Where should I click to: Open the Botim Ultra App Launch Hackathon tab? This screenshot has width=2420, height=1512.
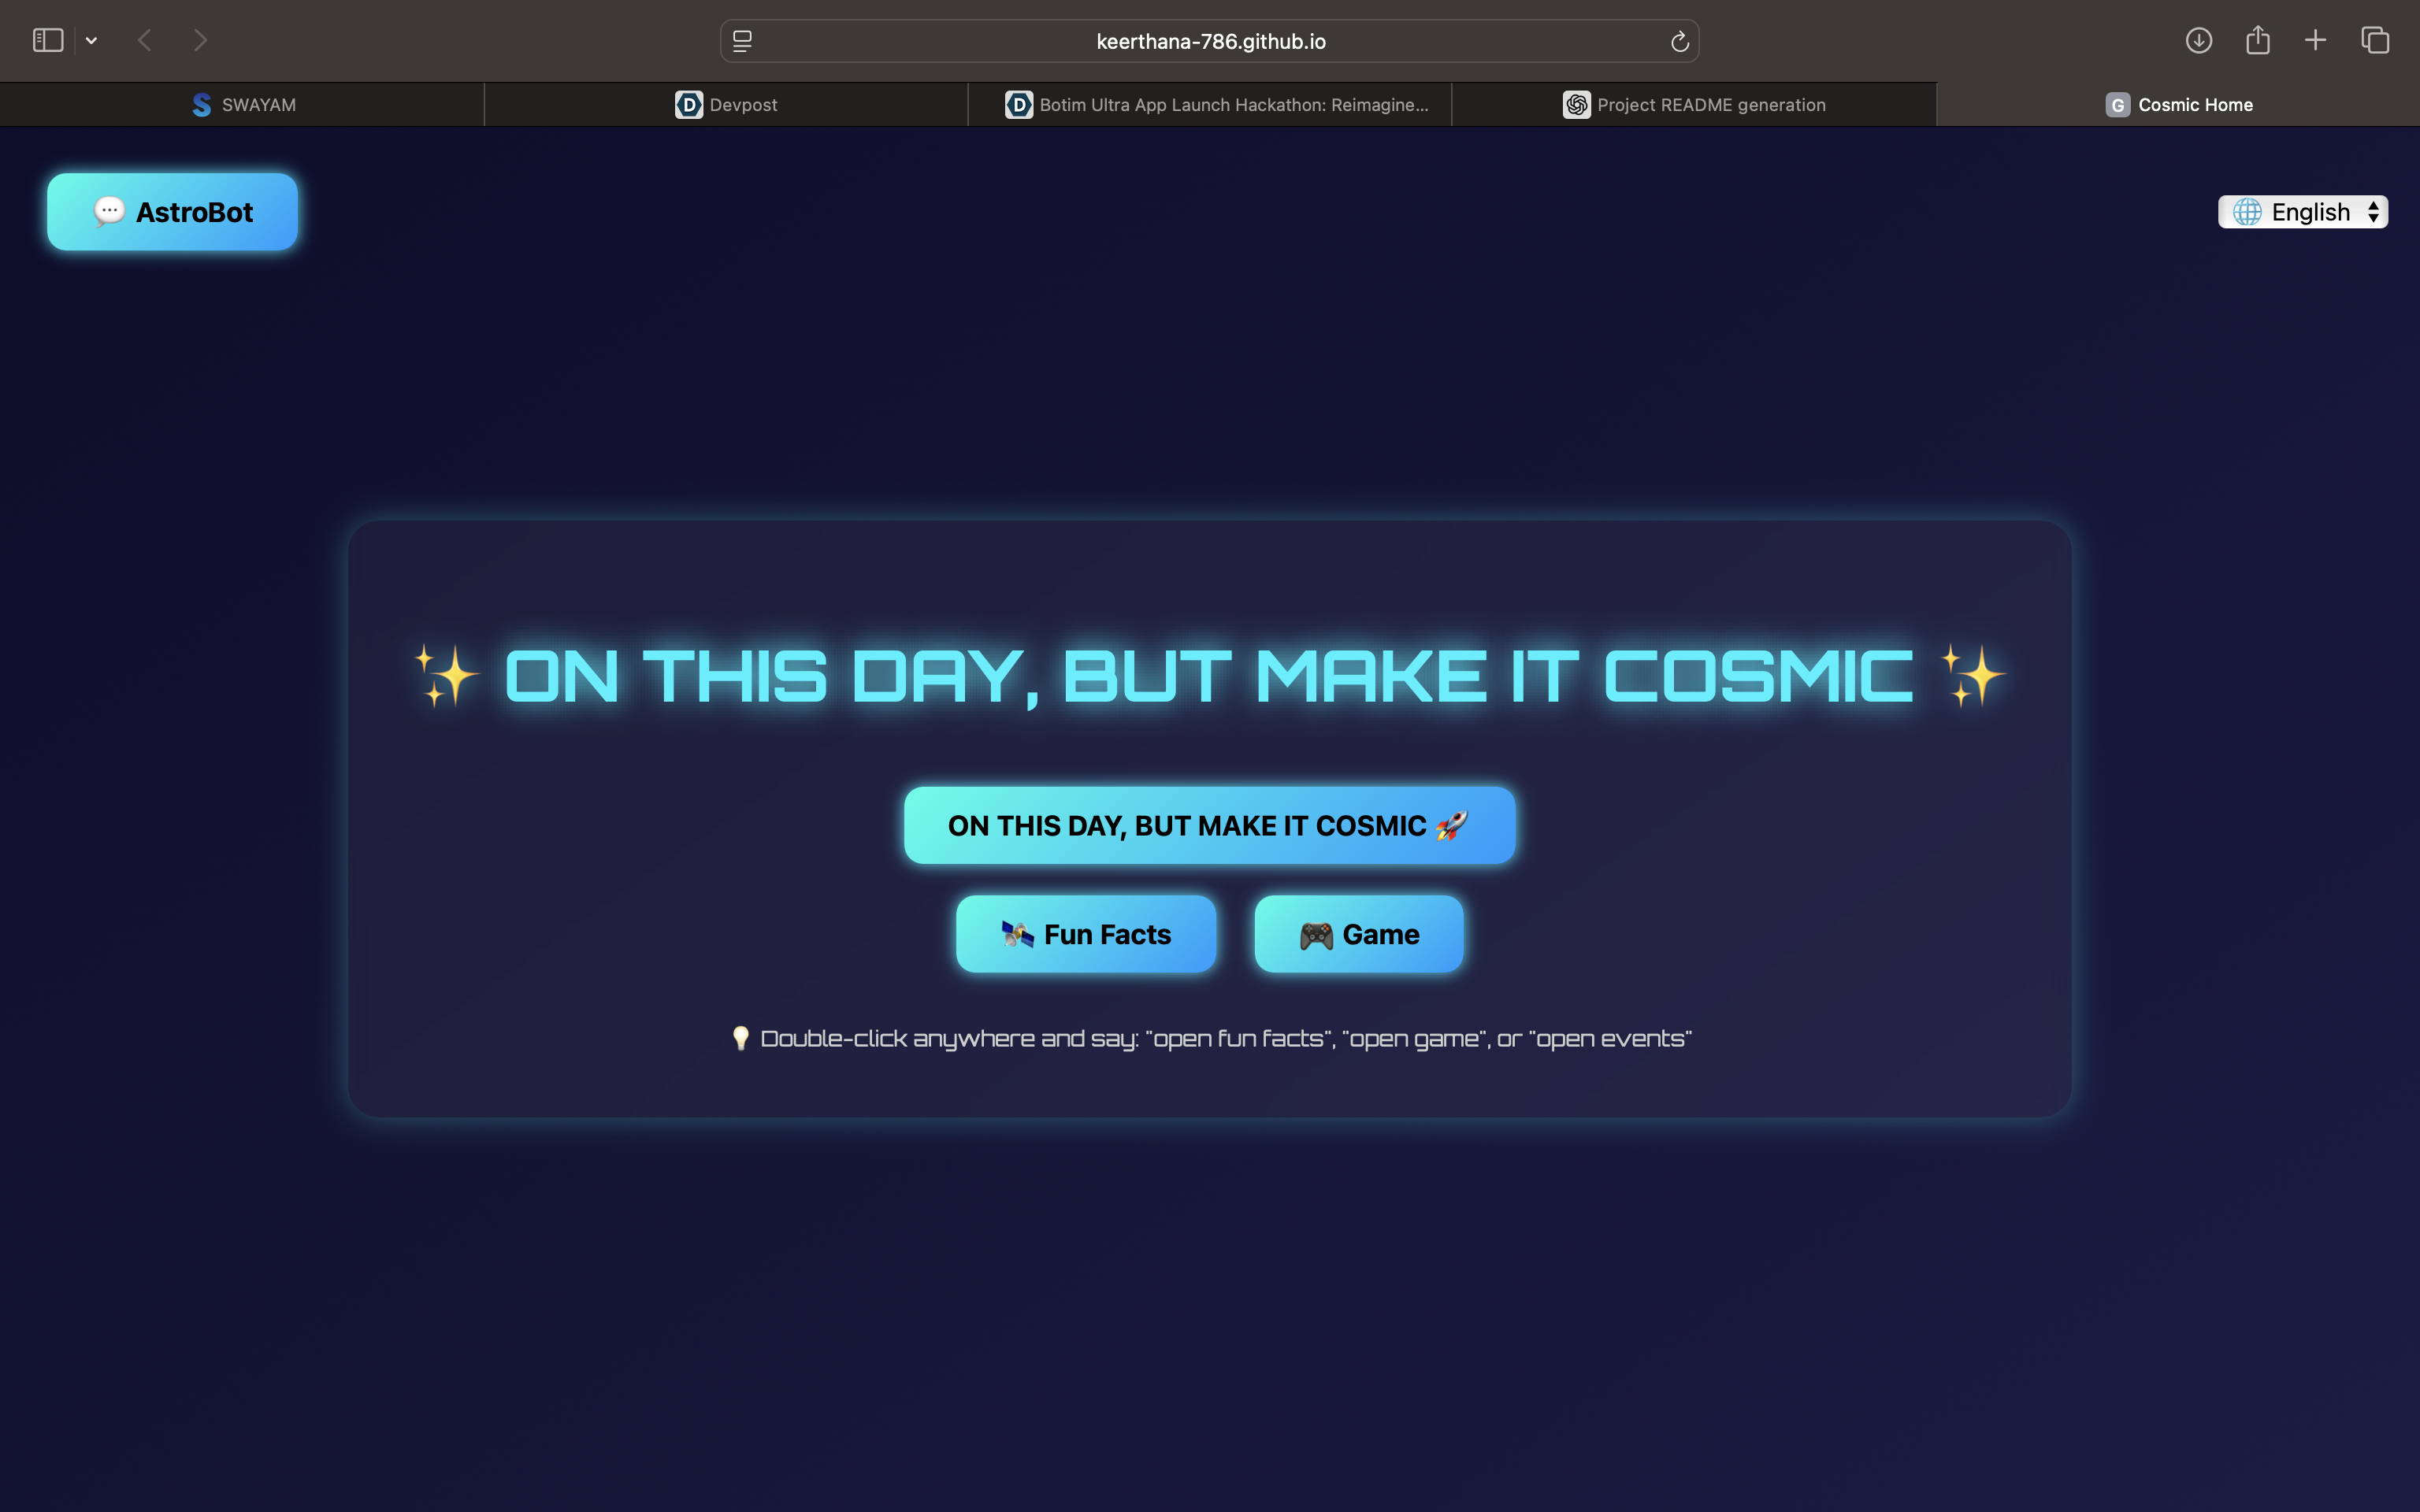pos(1216,105)
